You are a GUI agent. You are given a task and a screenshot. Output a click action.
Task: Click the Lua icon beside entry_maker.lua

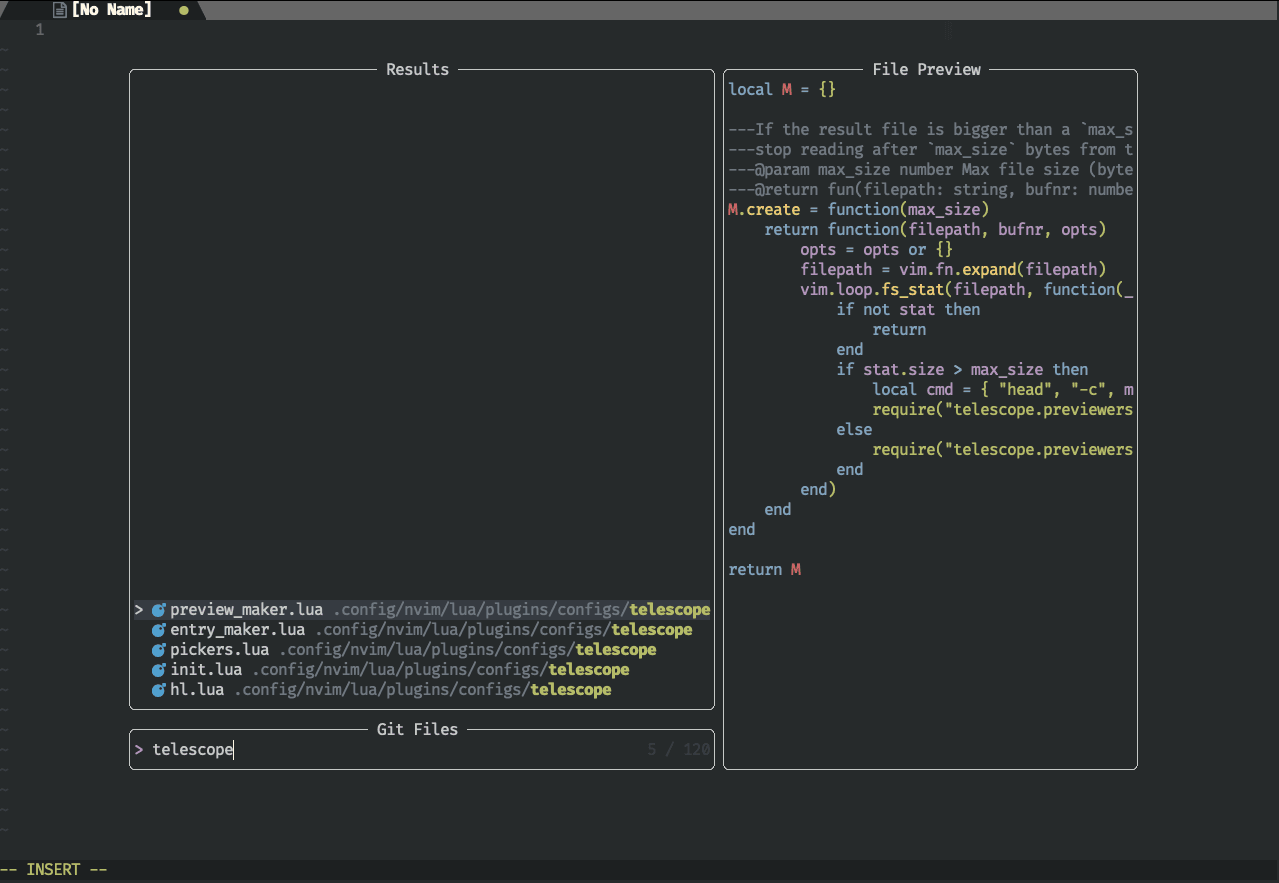(x=158, y=630)
